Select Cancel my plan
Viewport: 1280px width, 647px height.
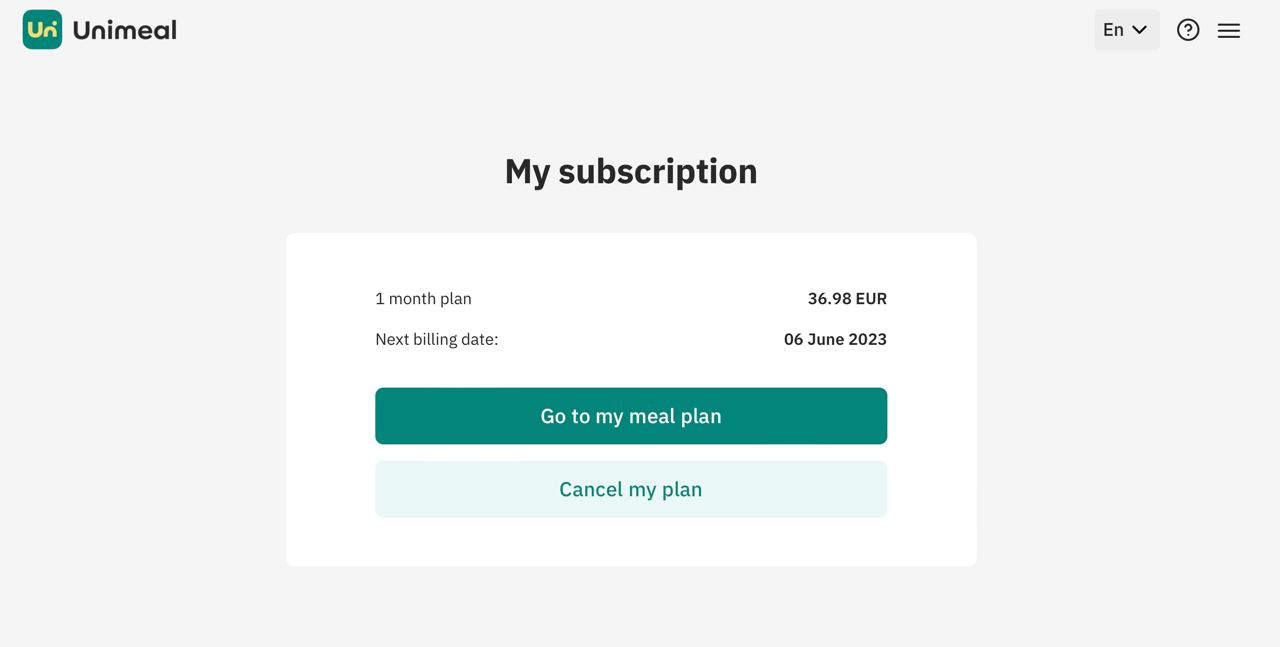tap(631, 489)
